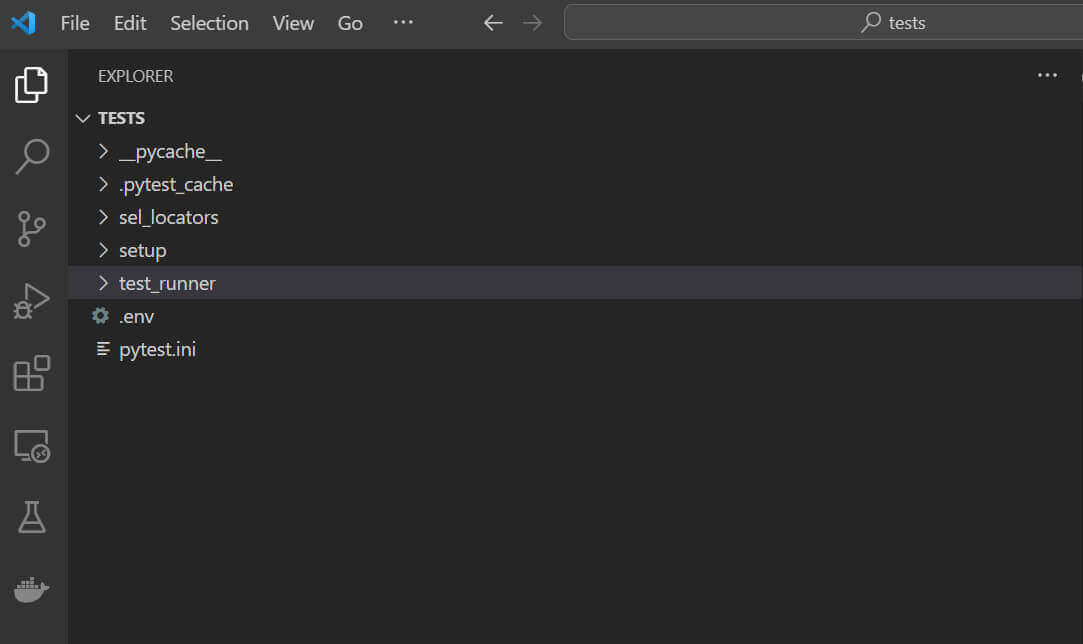The height and width of the screenshot is (644, 1083).
Task: Select the Source Control icon
Action: click(33, 228)
